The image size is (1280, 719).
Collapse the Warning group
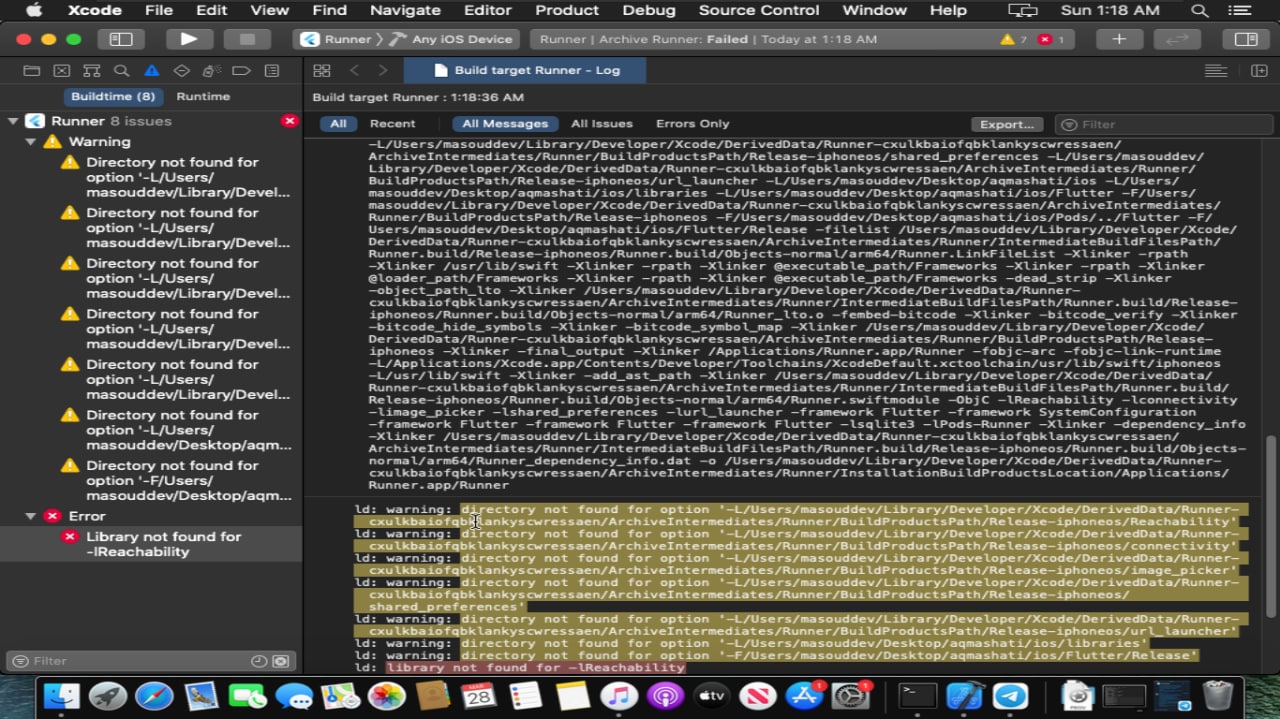(x=31, y=142)
